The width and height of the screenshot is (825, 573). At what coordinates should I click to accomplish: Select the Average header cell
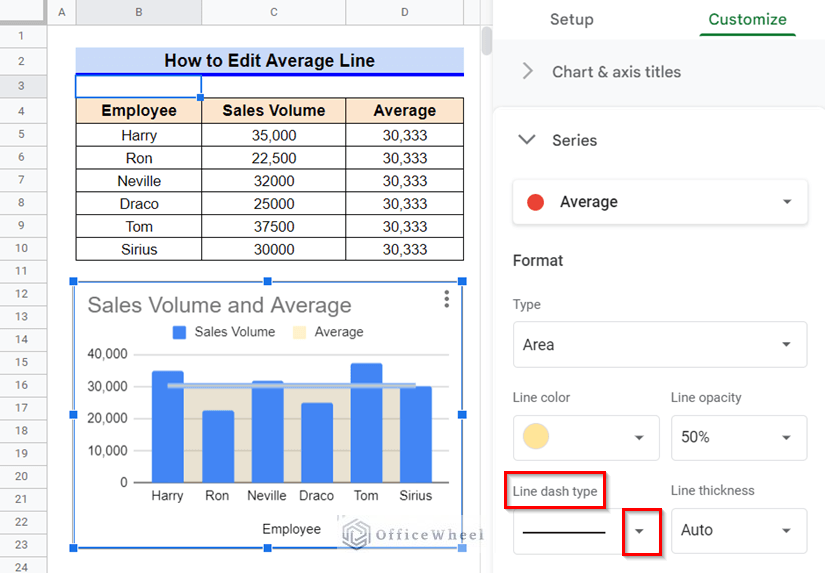(405, 110)
